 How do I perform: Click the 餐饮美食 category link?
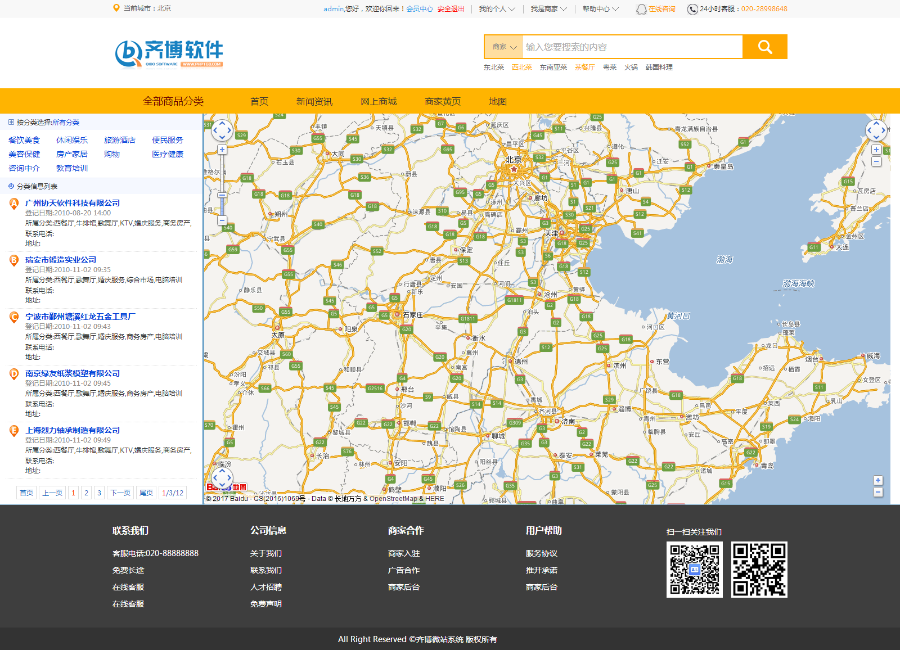point(24,140)
